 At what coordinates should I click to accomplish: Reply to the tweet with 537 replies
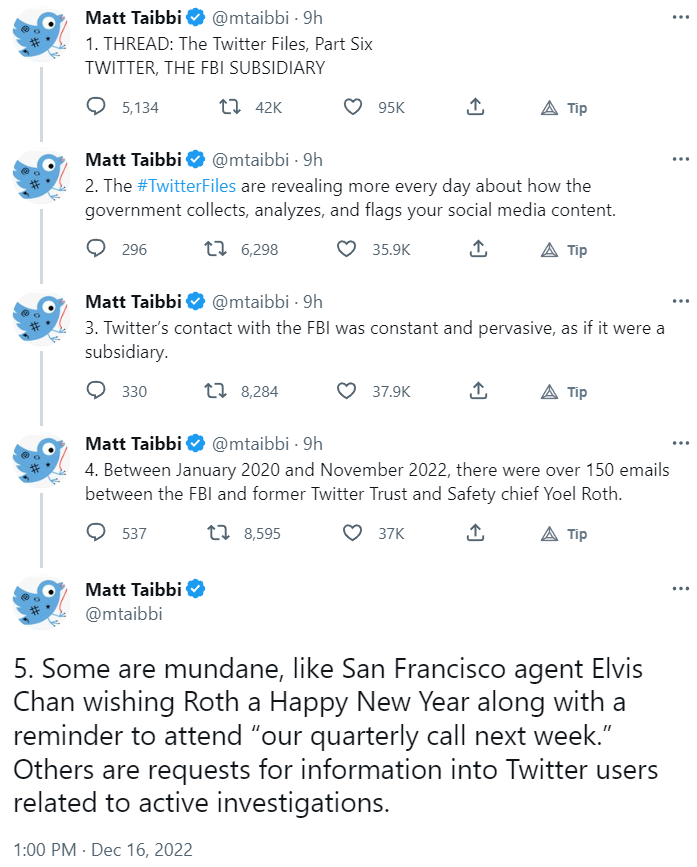97,533
